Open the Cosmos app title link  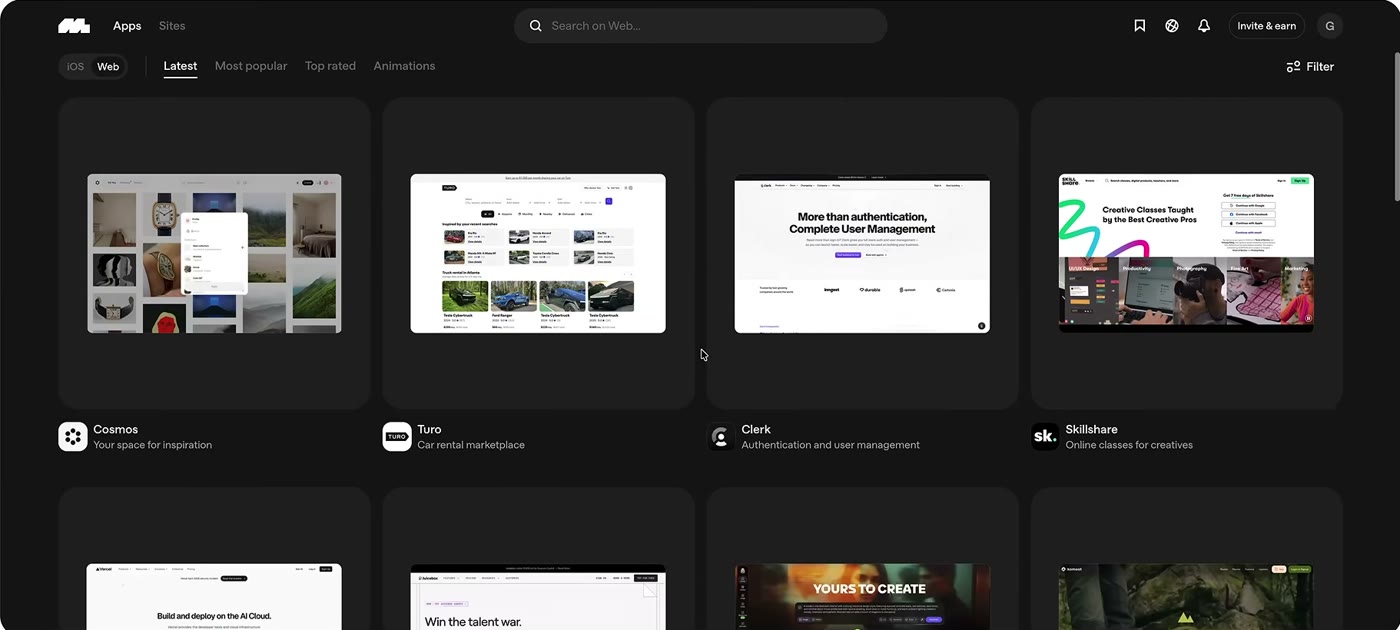[116, 429]
